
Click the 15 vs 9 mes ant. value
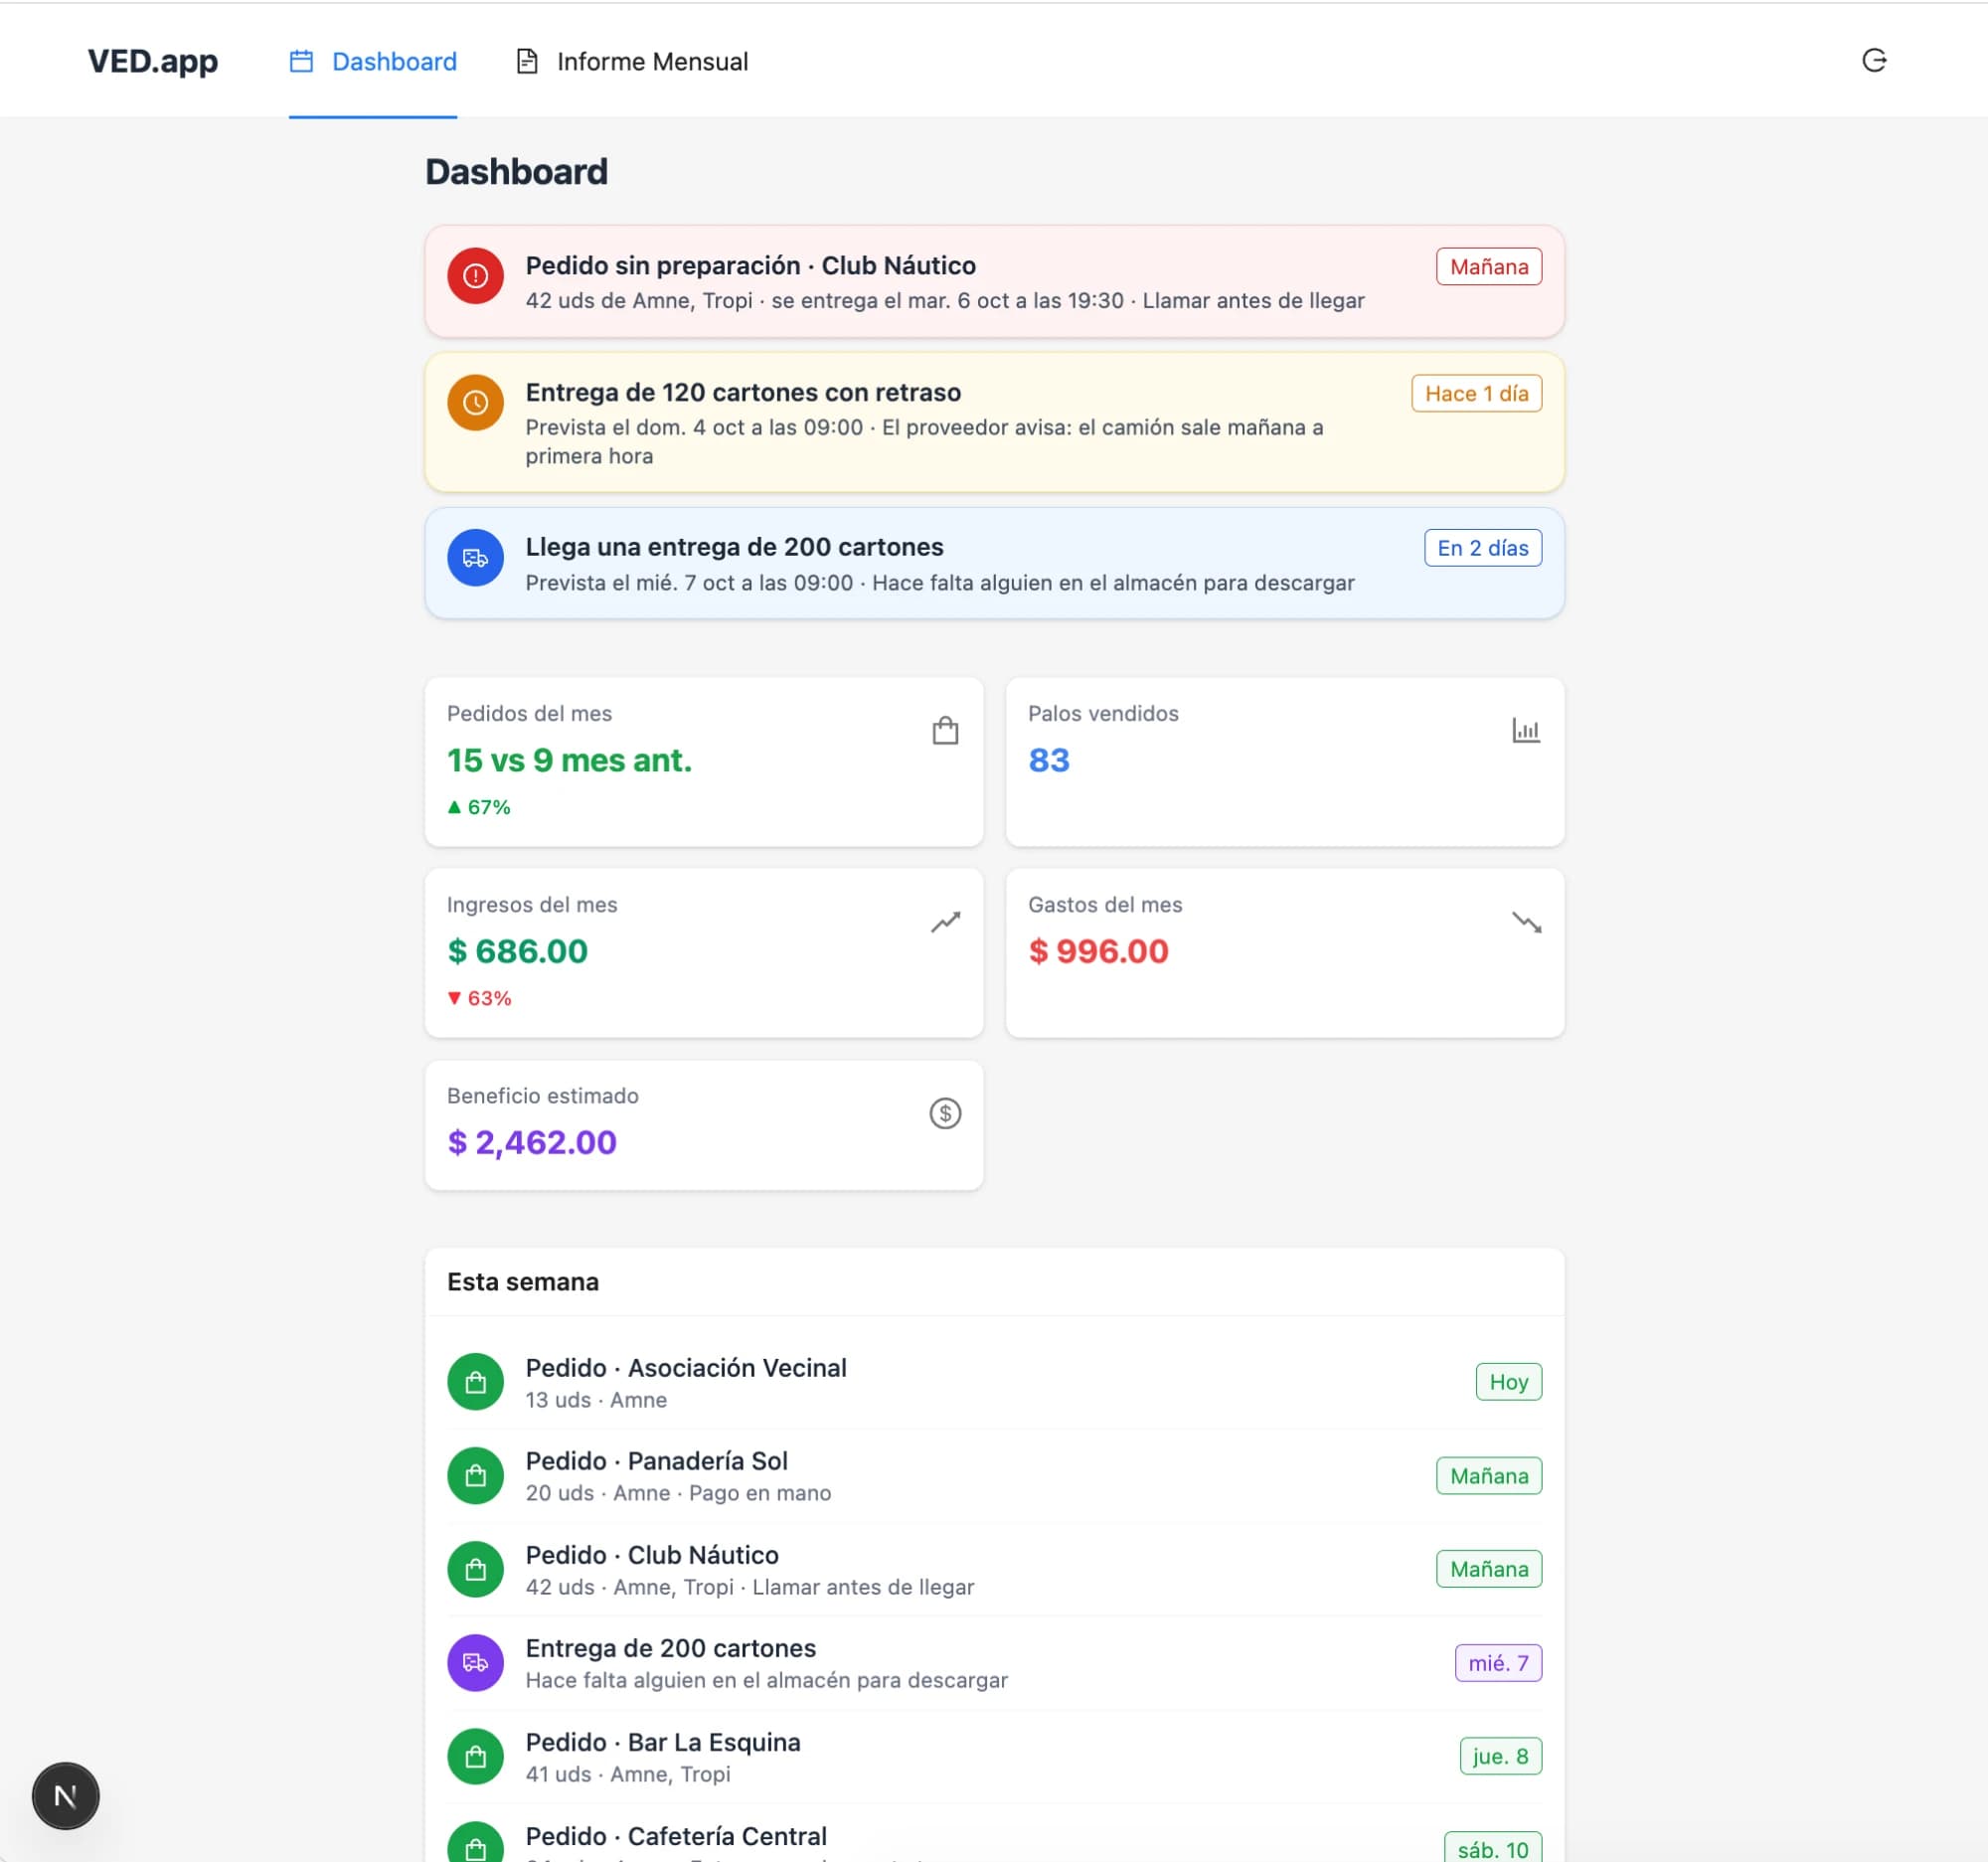[569, 761]
